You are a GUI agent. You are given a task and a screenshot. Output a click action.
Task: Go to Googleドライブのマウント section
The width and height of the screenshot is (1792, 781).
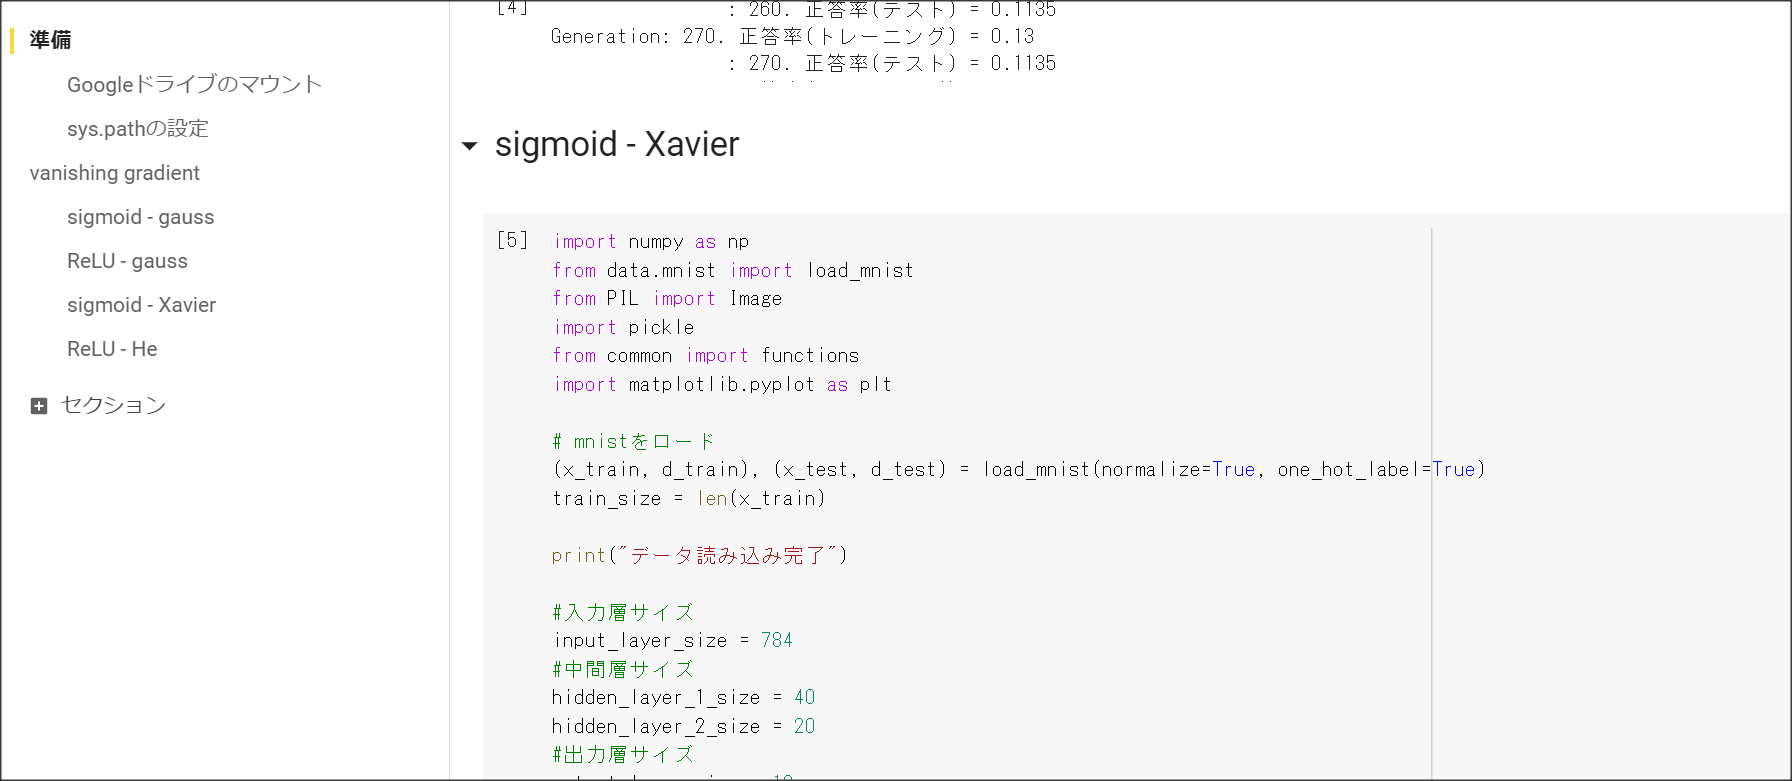point(195,85)
